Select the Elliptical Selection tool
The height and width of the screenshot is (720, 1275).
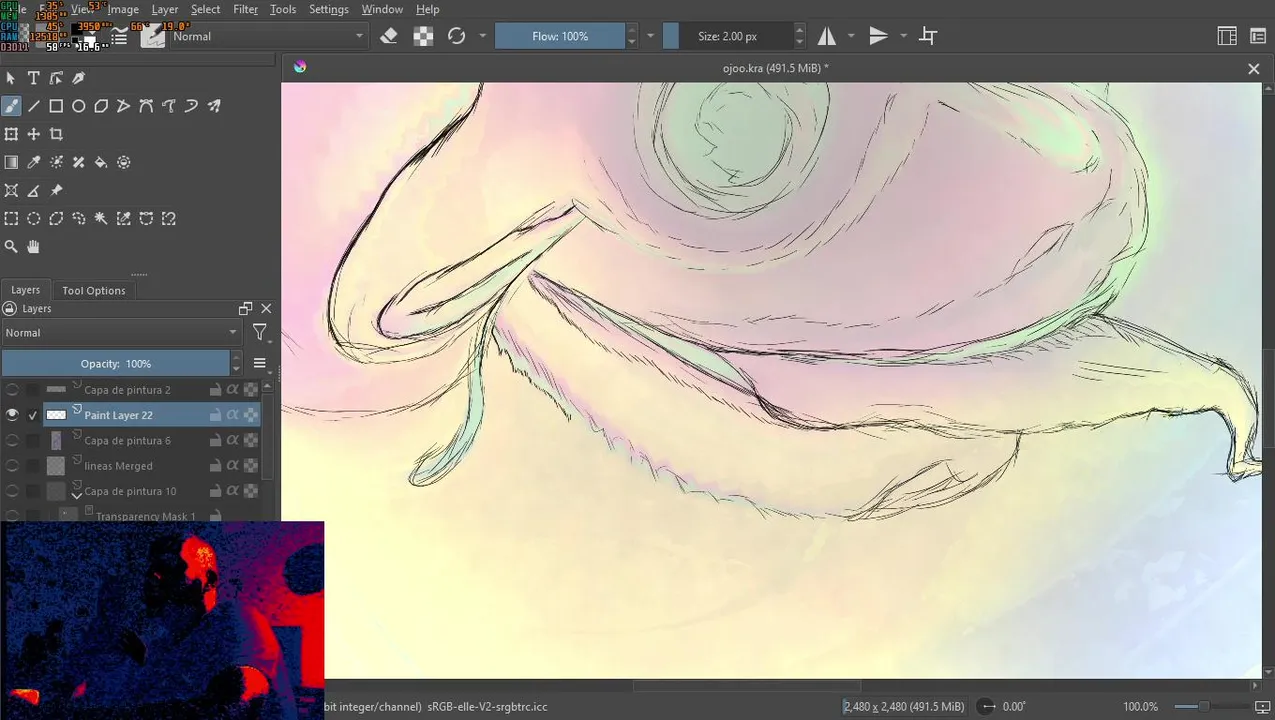(x=33, y=218)
